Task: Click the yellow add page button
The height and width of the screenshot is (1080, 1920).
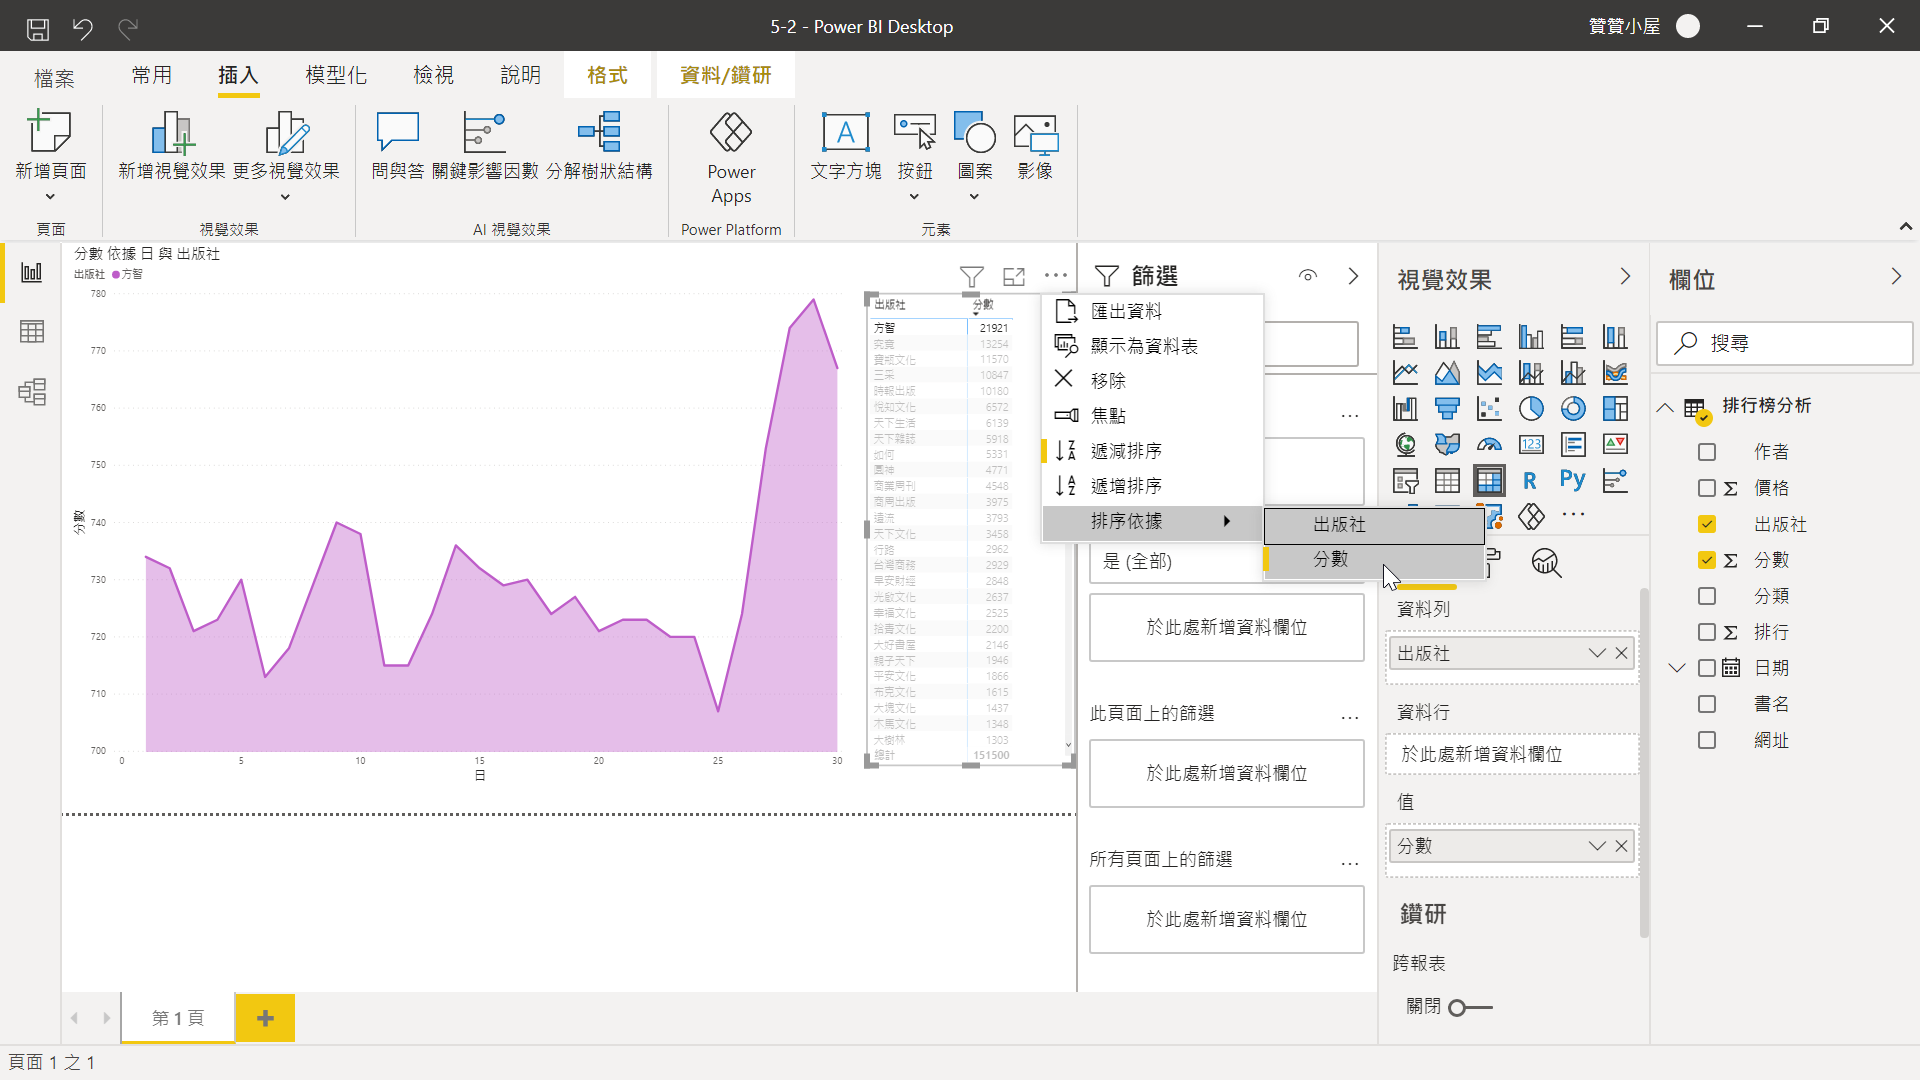Action: pos(265,1018)
